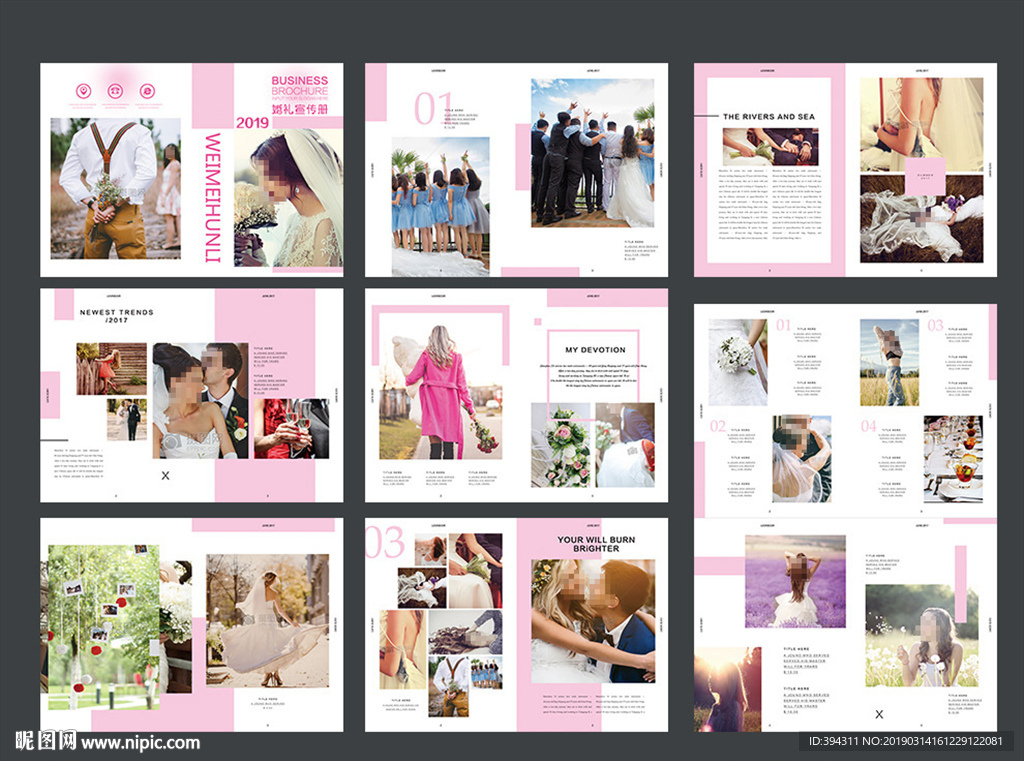Click the nipic logo in the watermark
This screenshot has width=1024, height=761.
(45, 742)
